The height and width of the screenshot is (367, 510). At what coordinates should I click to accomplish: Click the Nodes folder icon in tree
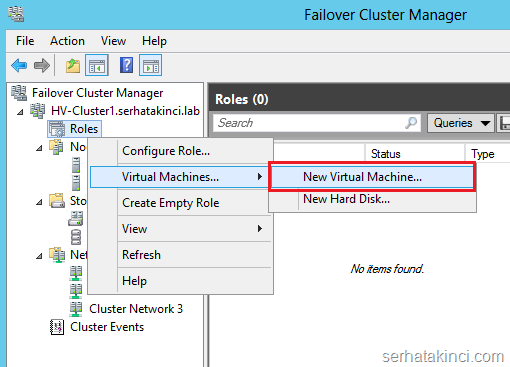[57, 147]
